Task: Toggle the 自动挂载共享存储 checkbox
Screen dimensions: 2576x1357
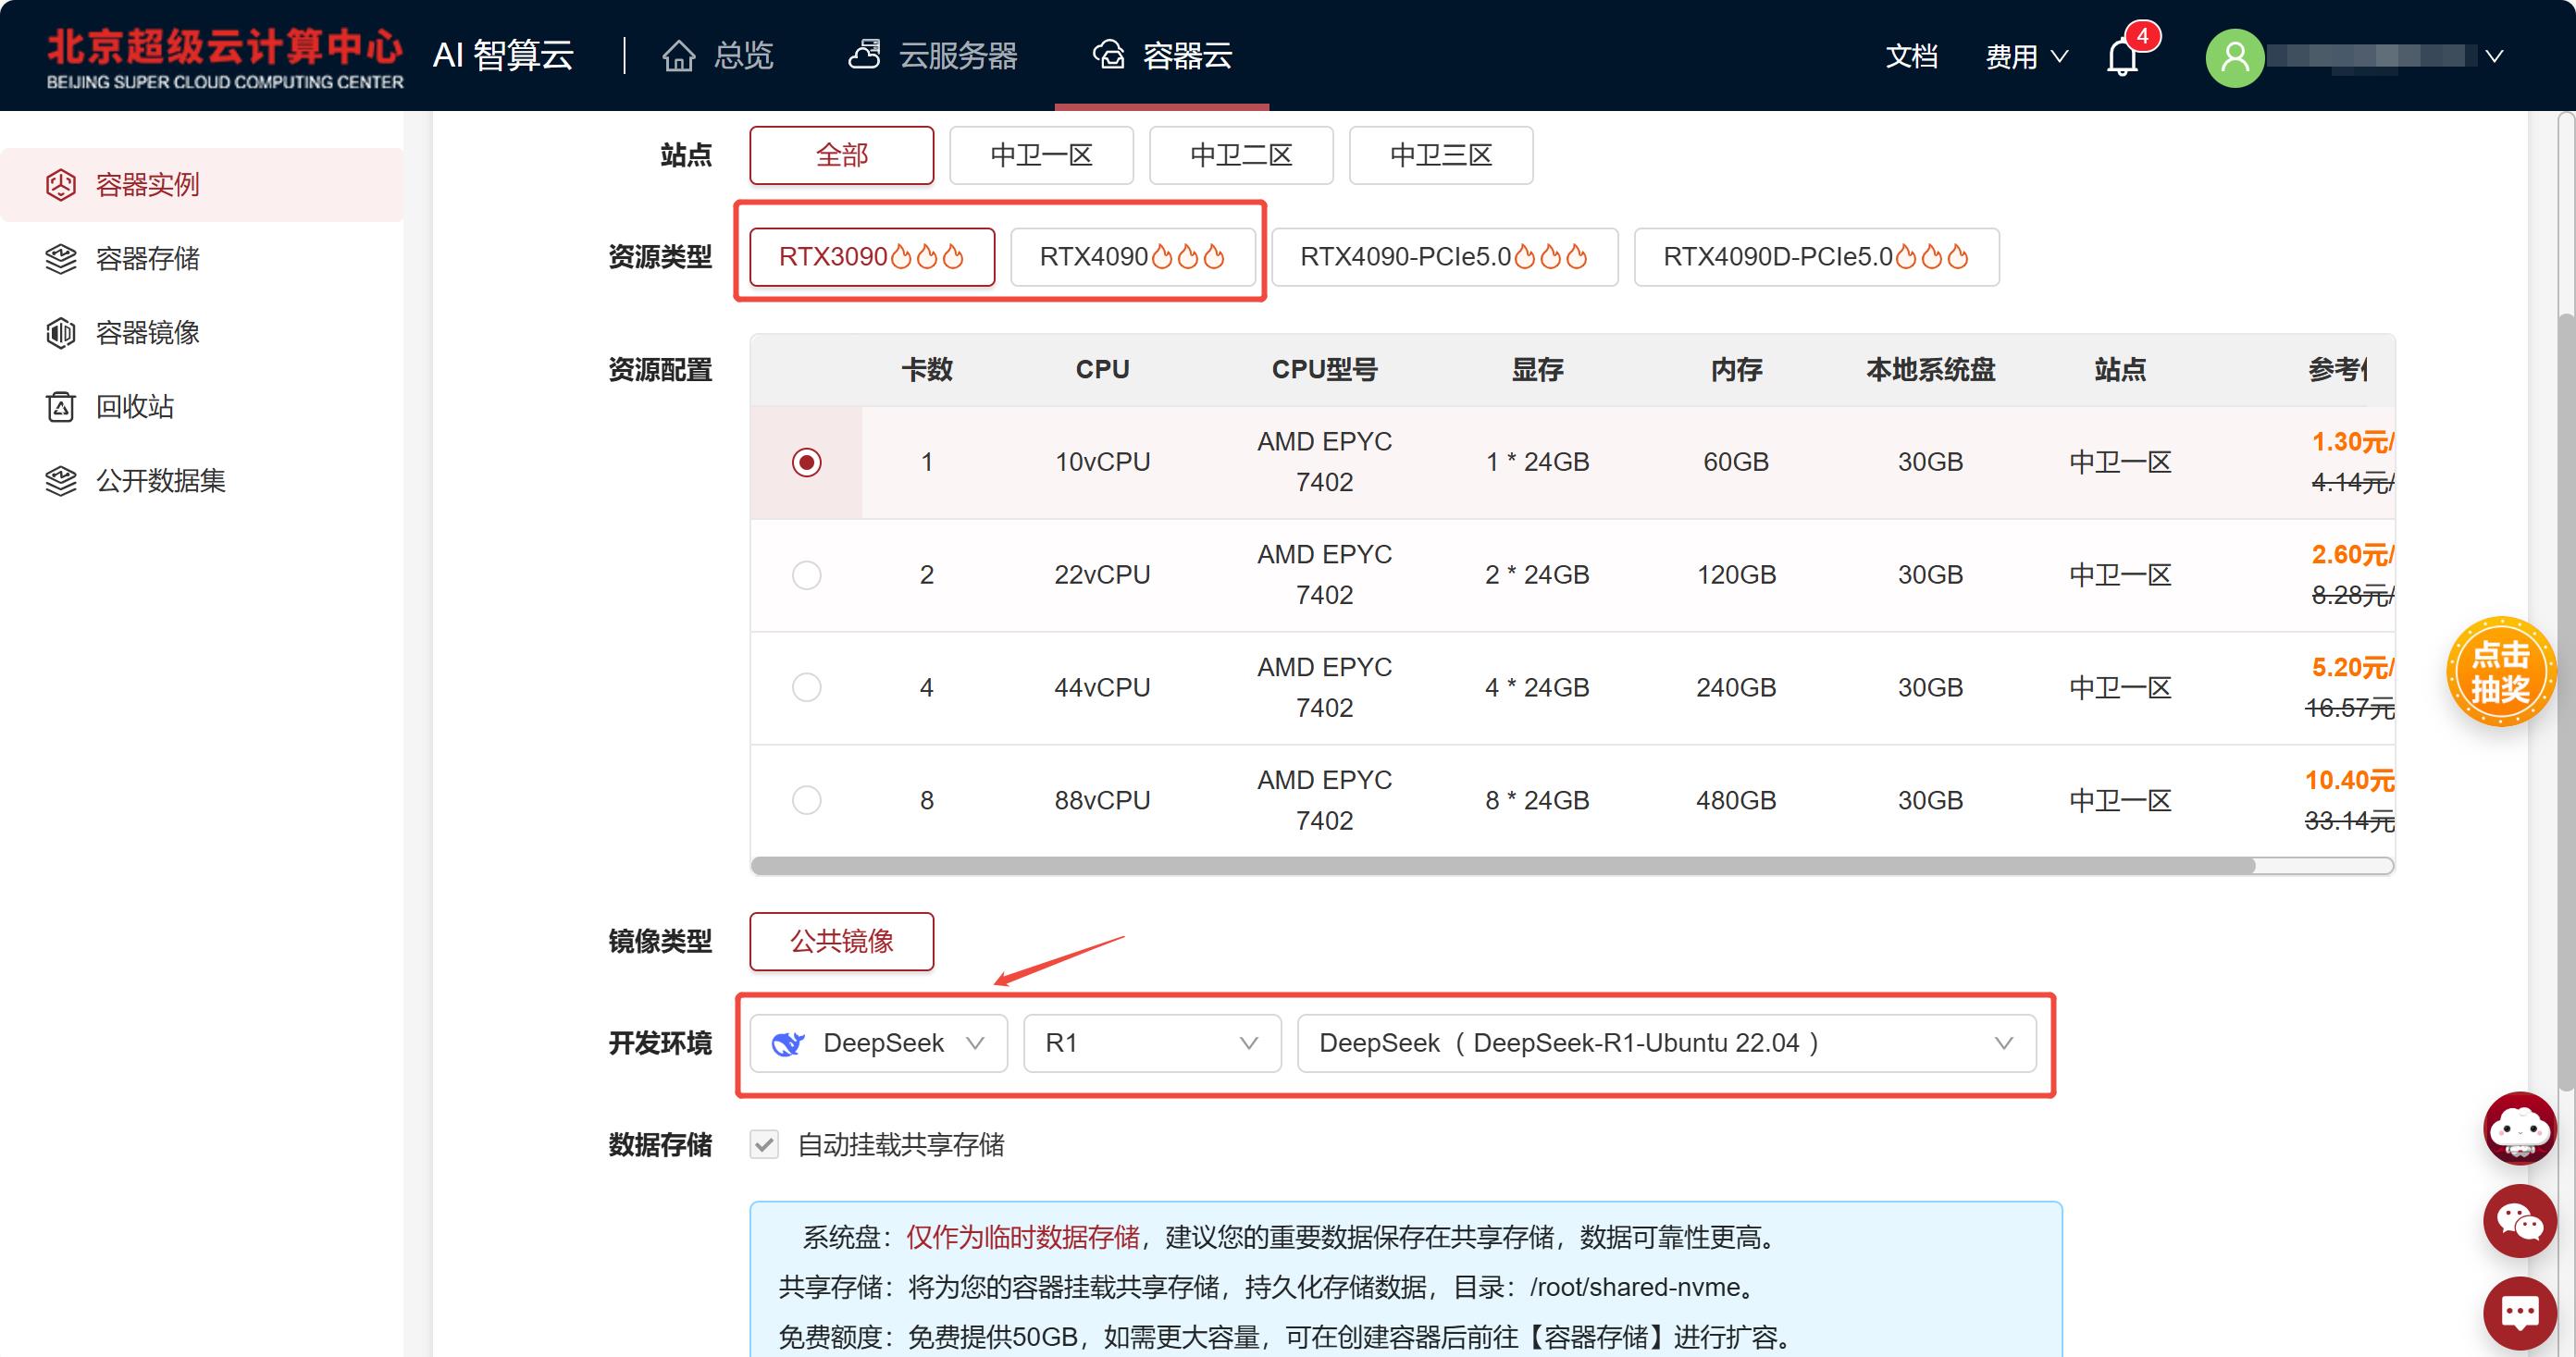Action: tap(765, 1145)
